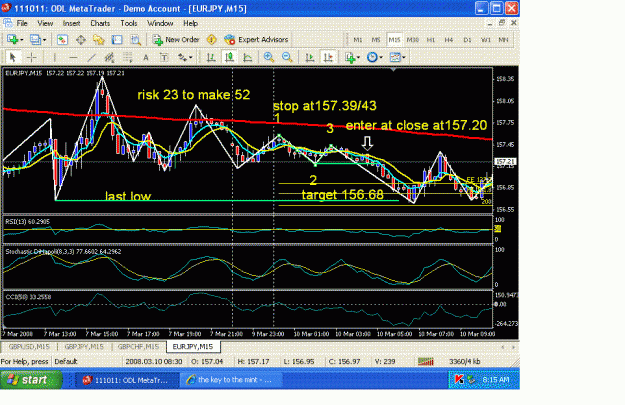Select the Equidistant Channel tool
Image resolution: width=625 pixels, height=405 pixels.
click(109, 57)
